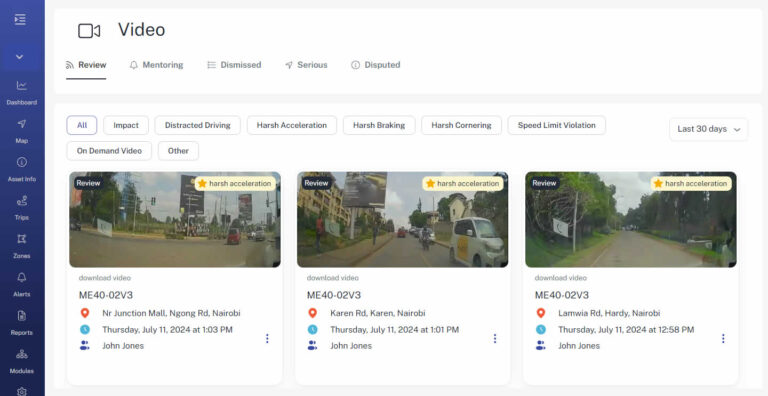Open options menu for Karen Rd video
Viewport: 768px width, 396px height.
click(x=495, y=339)
